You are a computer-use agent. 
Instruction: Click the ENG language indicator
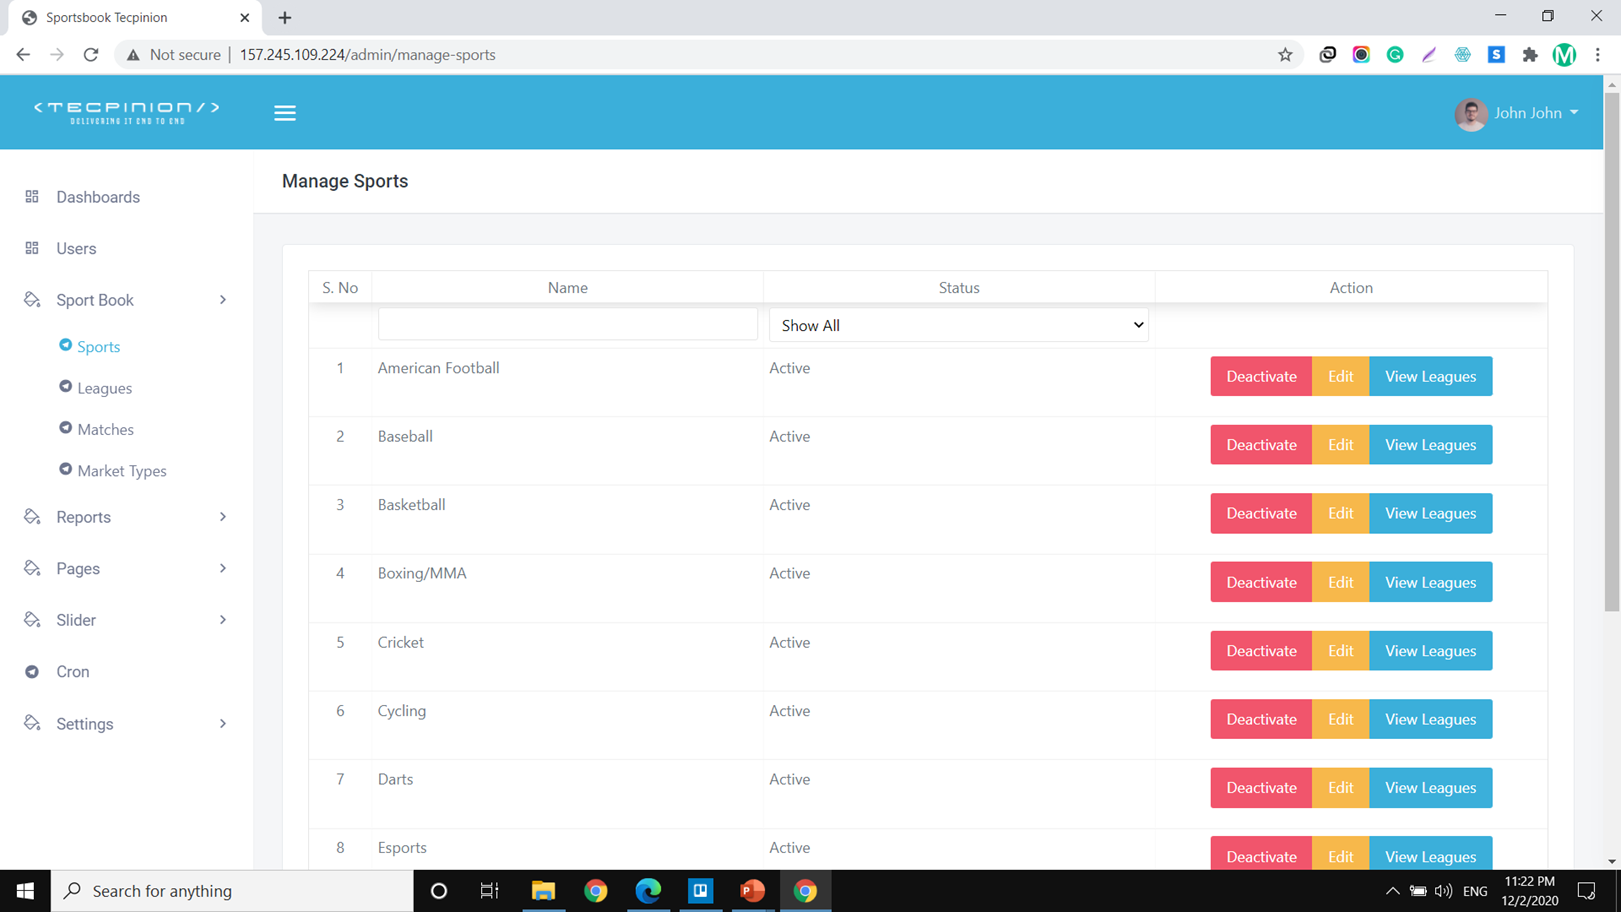click(1475, 891)
